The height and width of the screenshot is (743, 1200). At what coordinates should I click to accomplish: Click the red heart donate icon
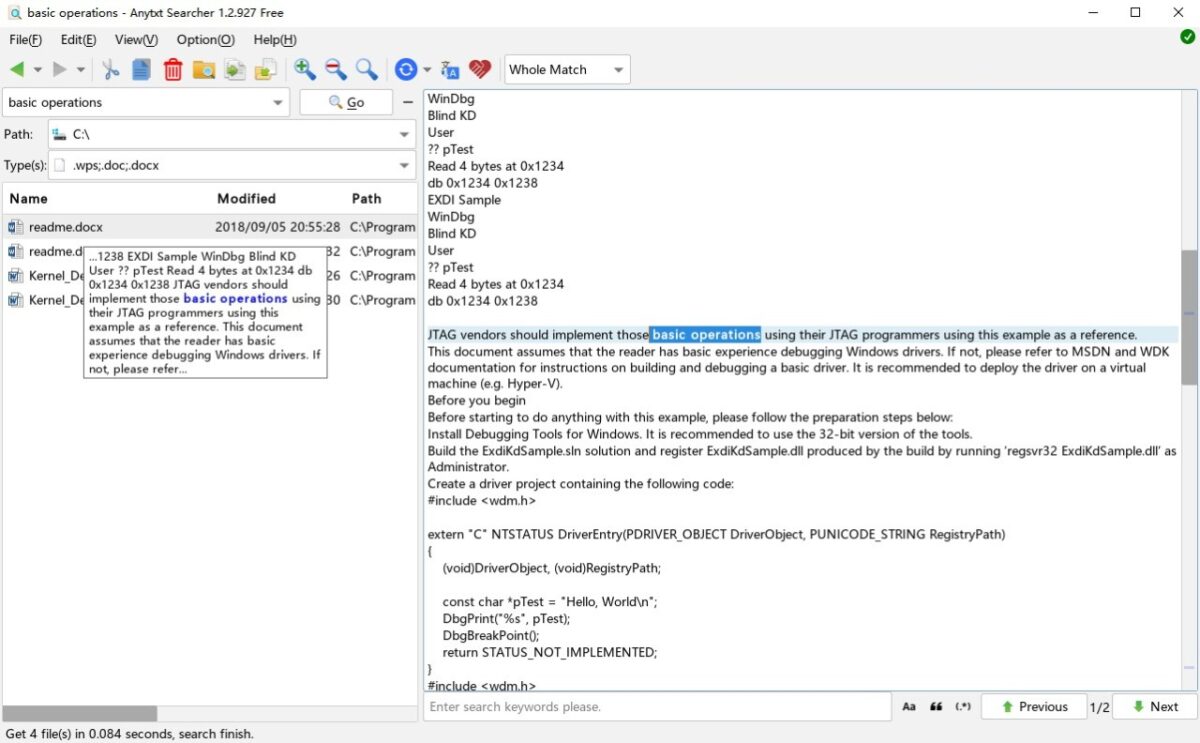[x=481, y=70]
